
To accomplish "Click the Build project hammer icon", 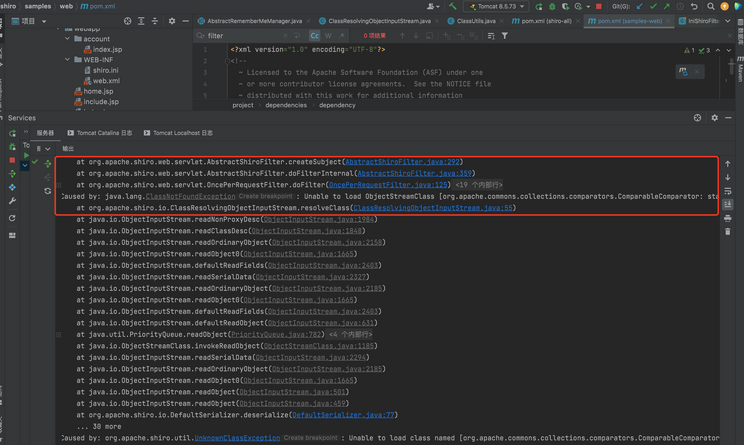I will (453, 6).
